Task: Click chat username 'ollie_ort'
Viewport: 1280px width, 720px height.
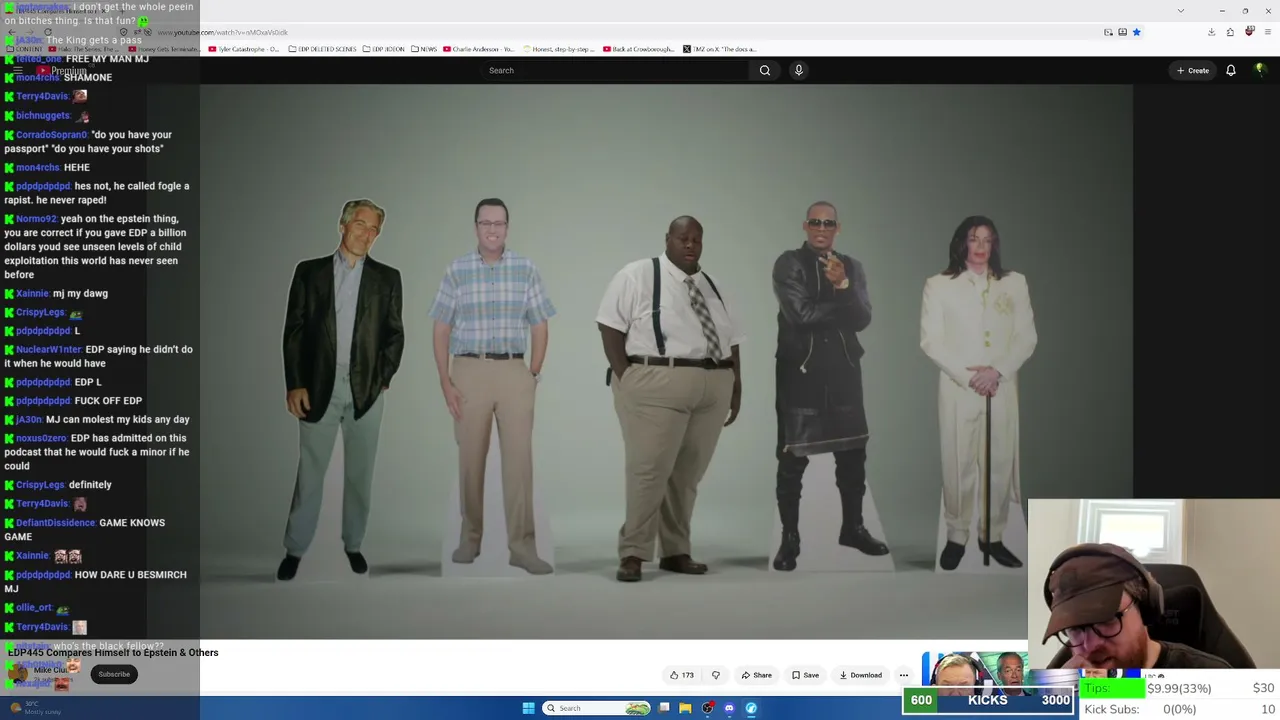Action: click(34, 608)
